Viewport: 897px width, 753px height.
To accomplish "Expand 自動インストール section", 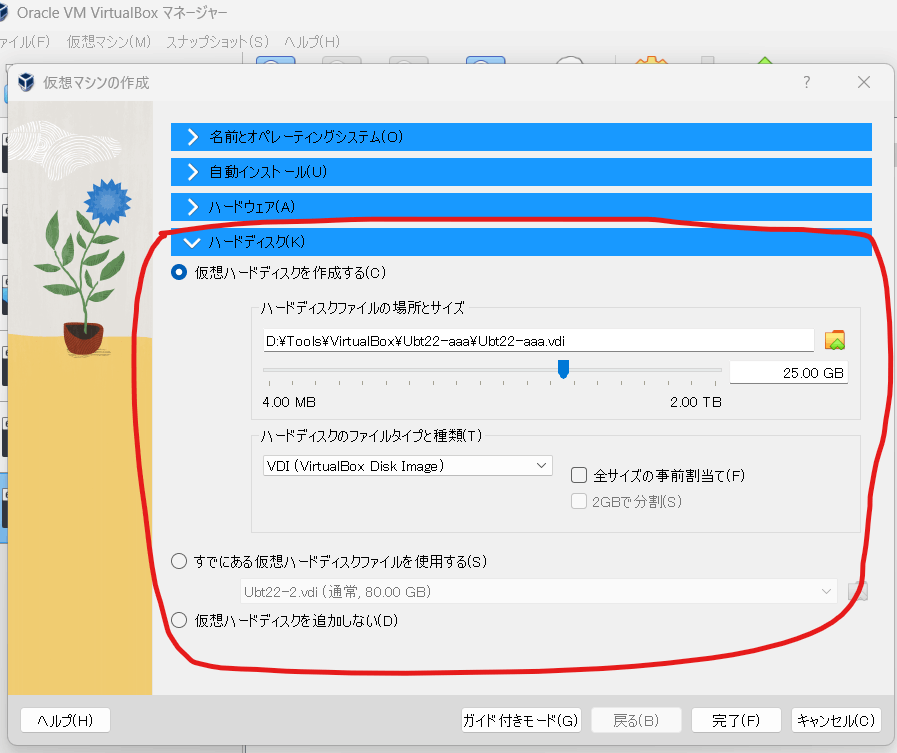I will click(x=521, y=172).
